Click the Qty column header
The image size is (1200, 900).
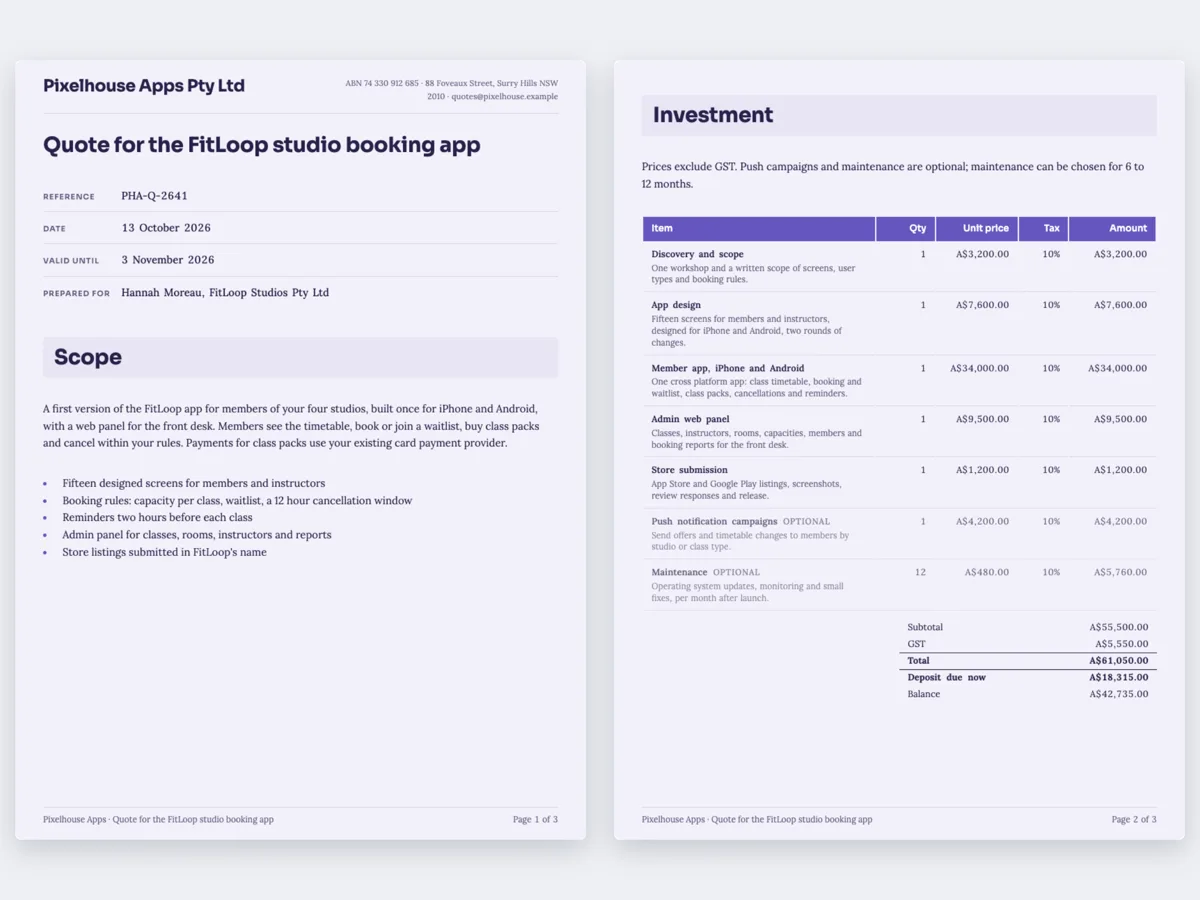tap(906, 229)
